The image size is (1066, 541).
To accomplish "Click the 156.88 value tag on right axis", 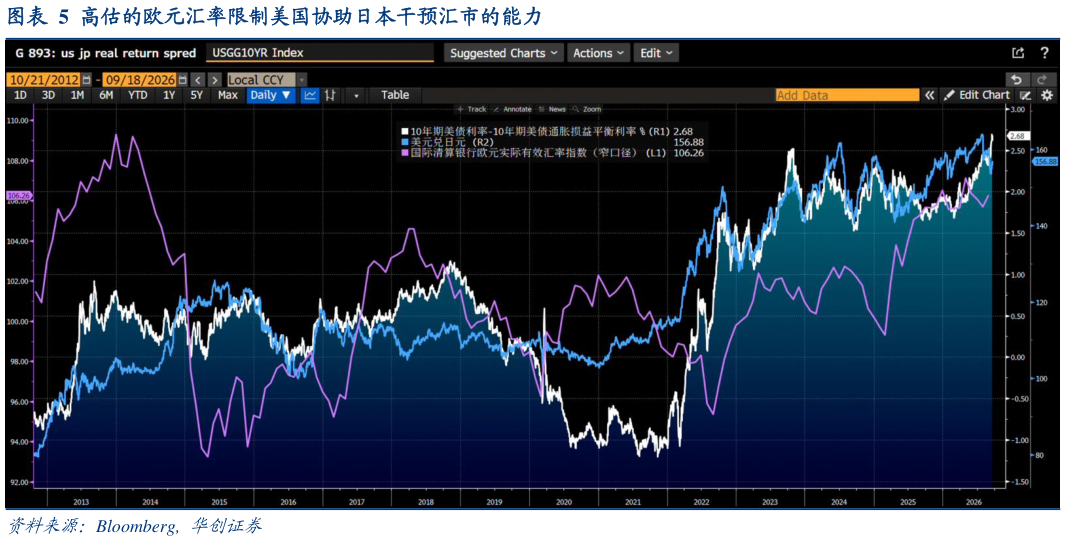I will [1045, 161].
